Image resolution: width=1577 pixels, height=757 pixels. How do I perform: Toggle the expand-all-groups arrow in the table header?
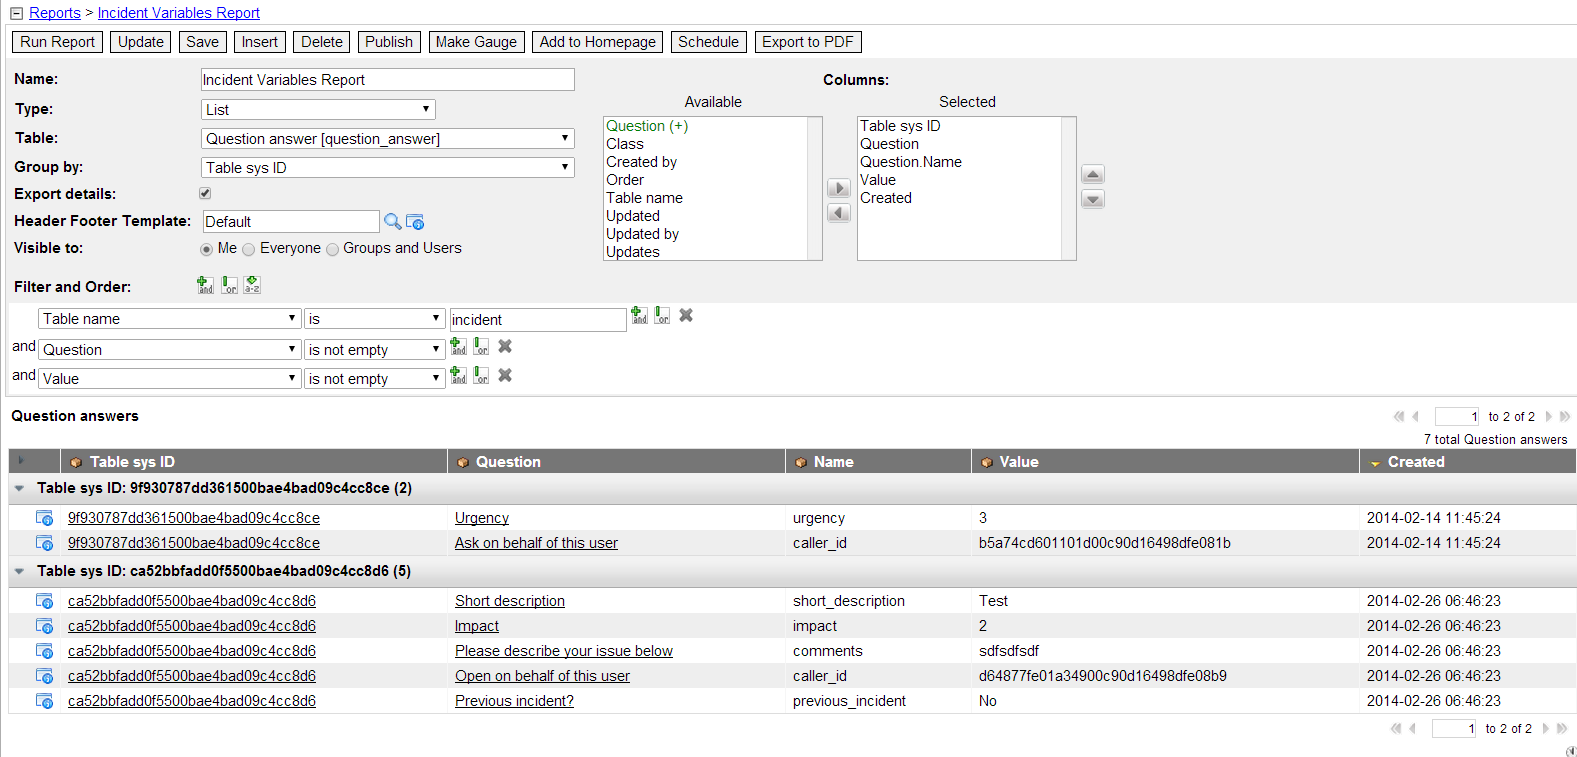20,461
